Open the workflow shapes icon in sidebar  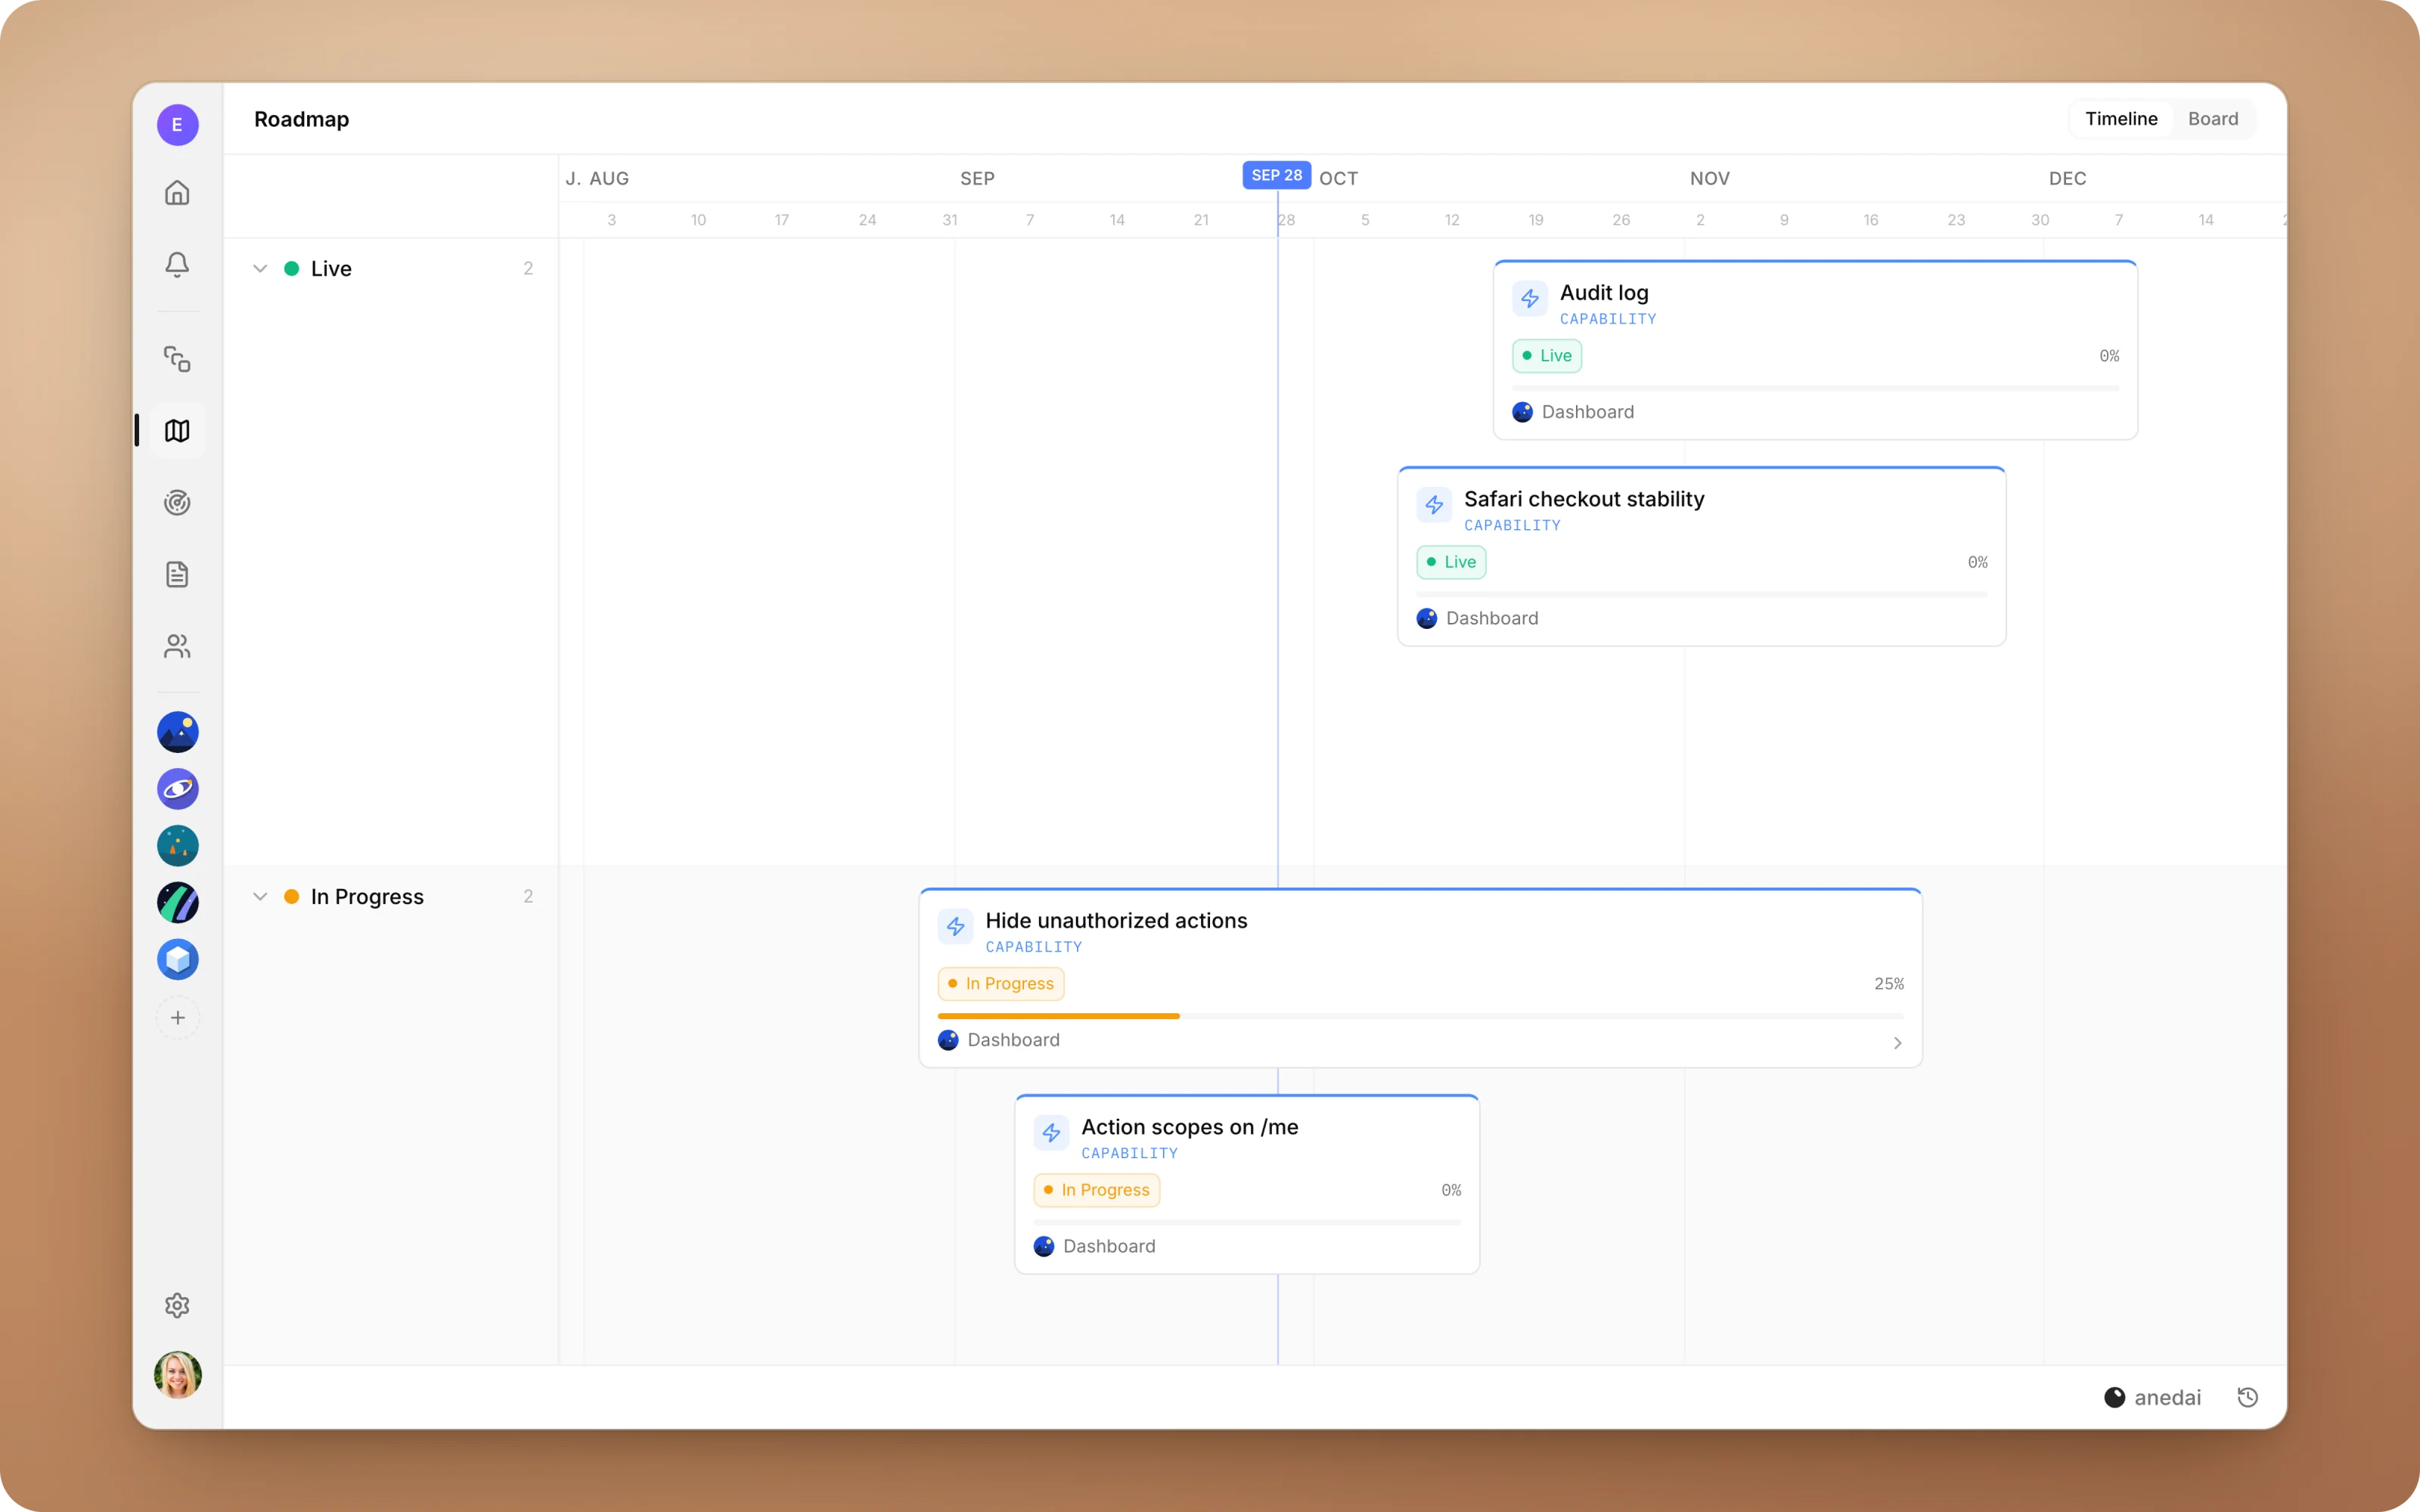(177, 359)
